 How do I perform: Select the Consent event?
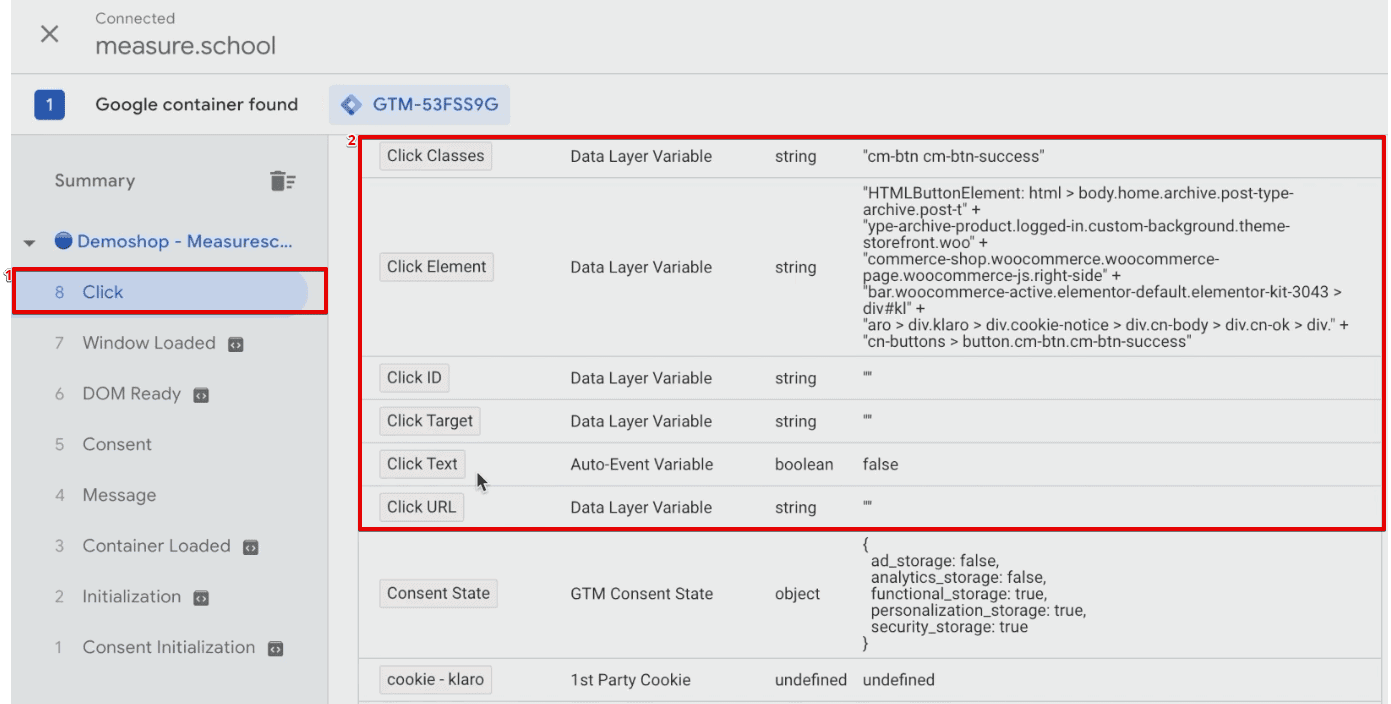[x=115, y=444]
